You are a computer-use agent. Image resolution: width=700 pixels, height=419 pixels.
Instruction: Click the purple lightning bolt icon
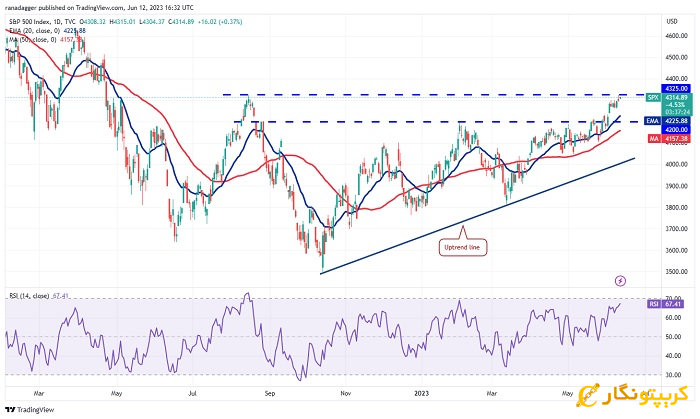[x=620, y=281]
